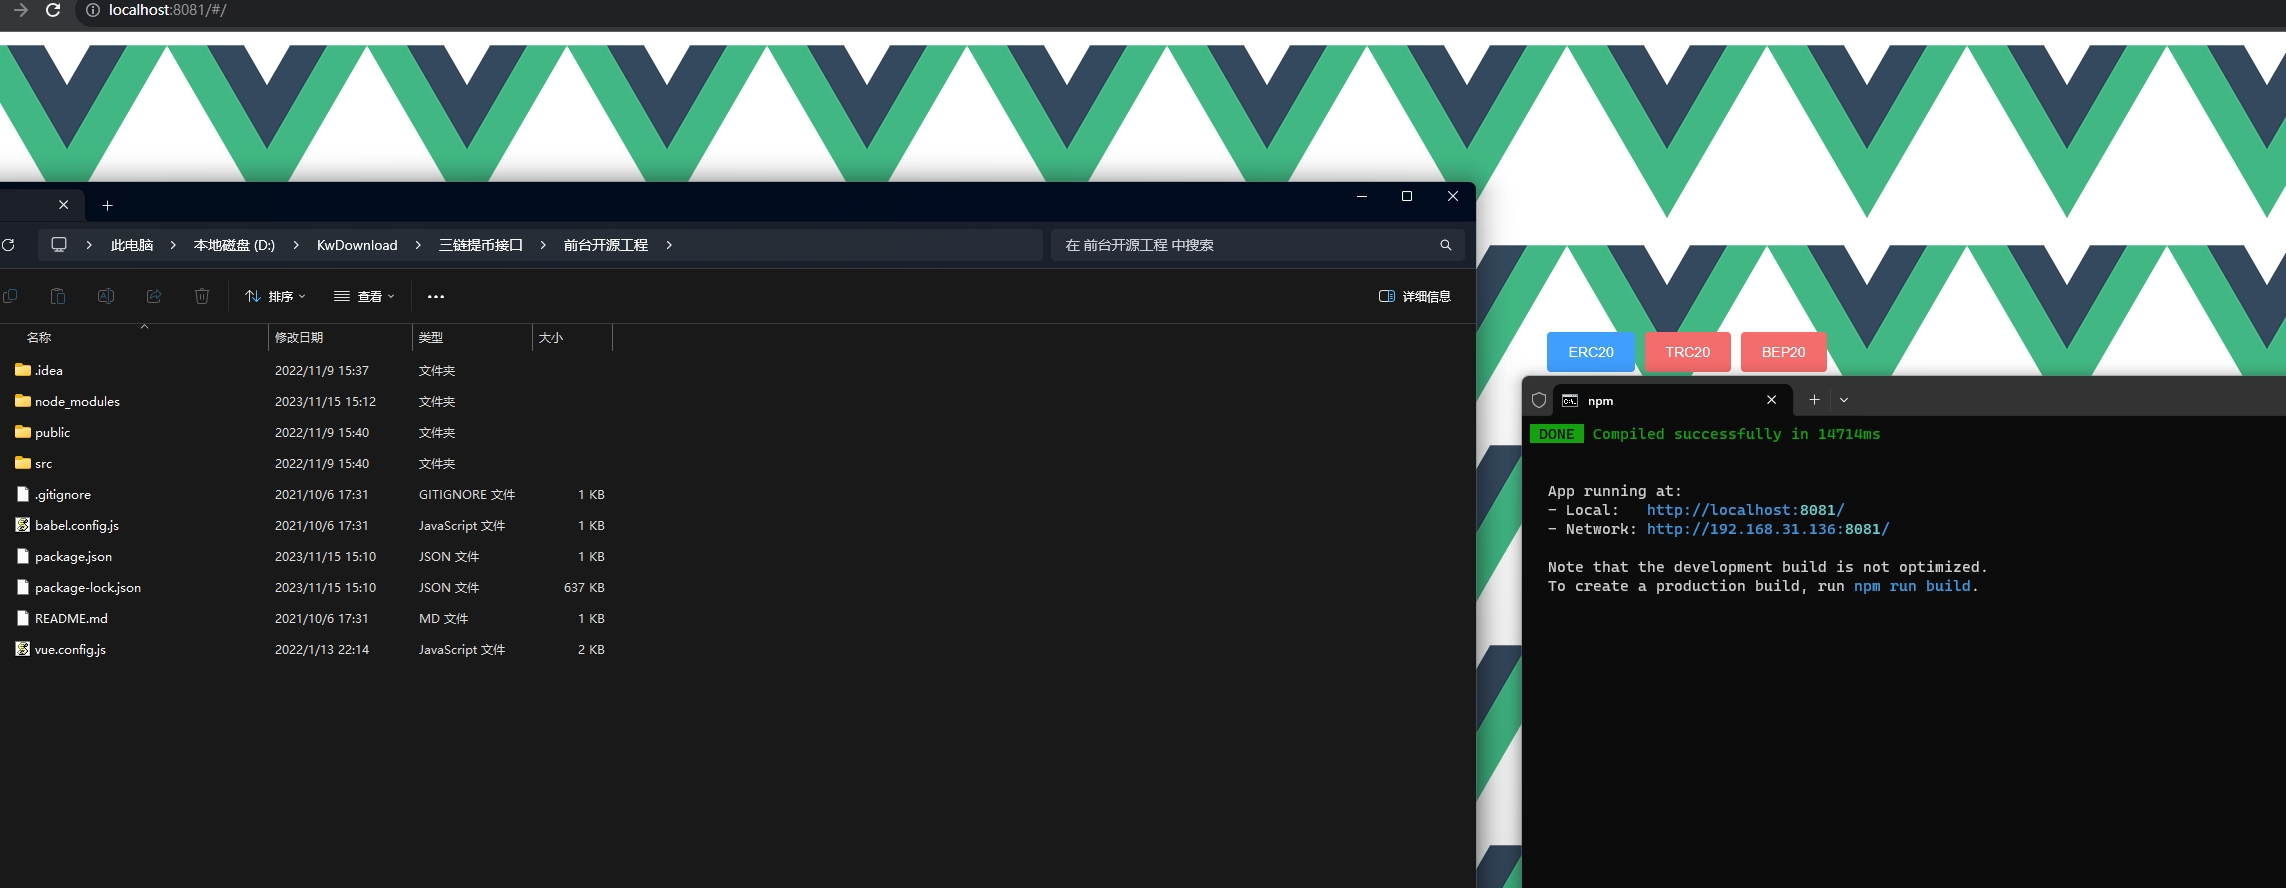The height and width of the screenshot is (888, 2286).
Task: Click the search magnifier icon in Explorer
Action: point(1445,245)
